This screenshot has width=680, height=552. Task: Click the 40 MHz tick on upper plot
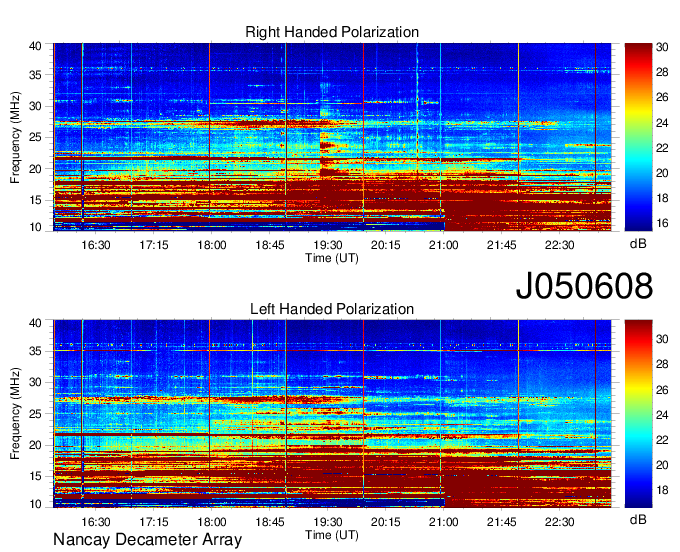[35, 46]
